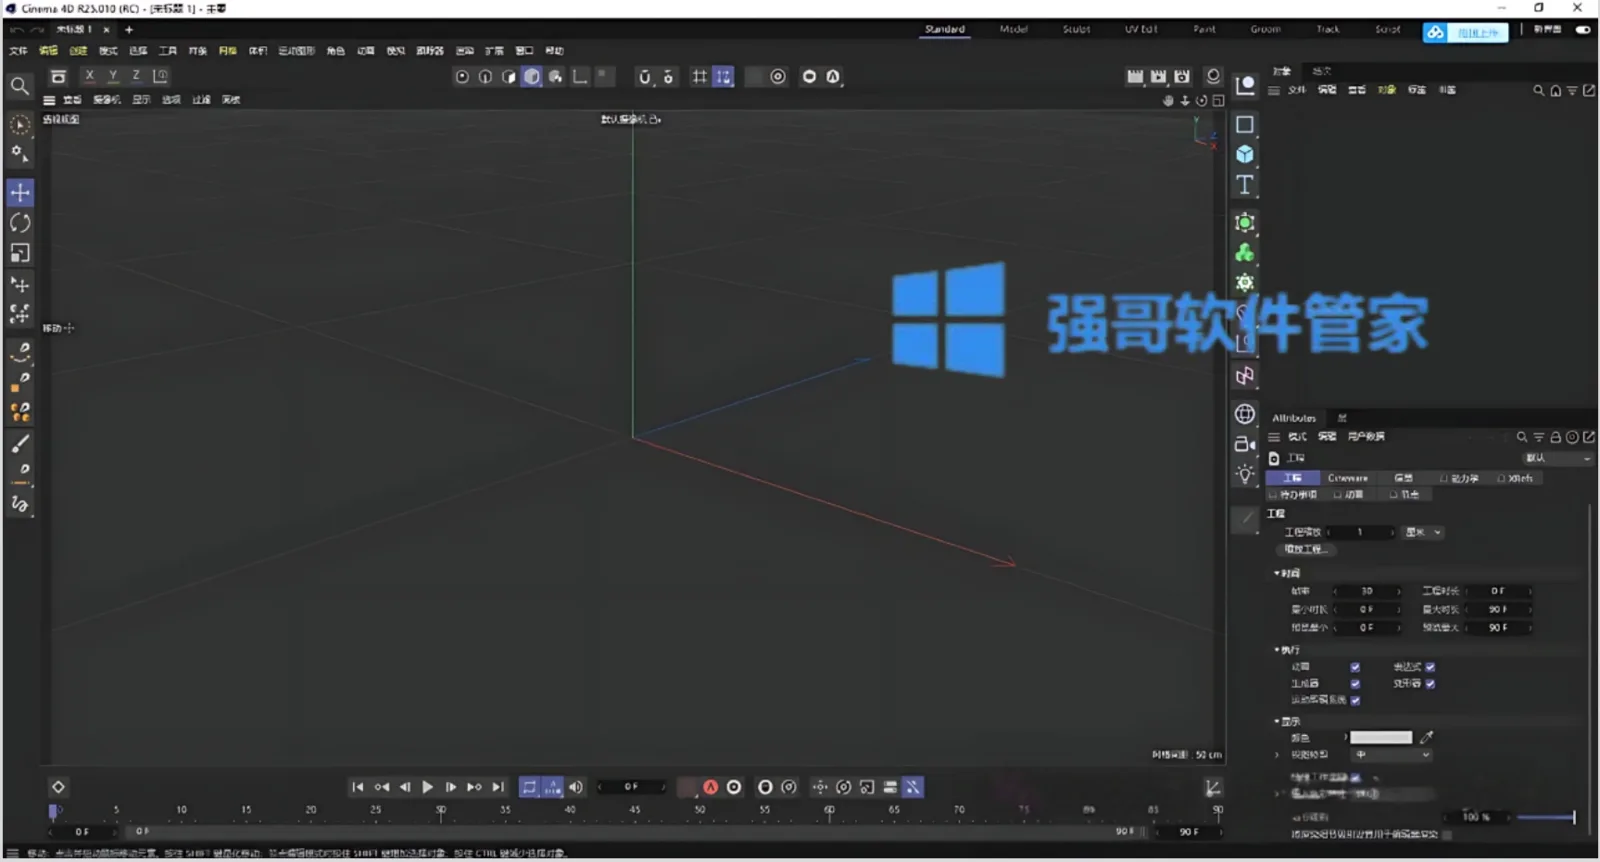Toggle timeline loop playback button
The width and height of the screenshot is (1600, 862).
click(x=529, y=787)
